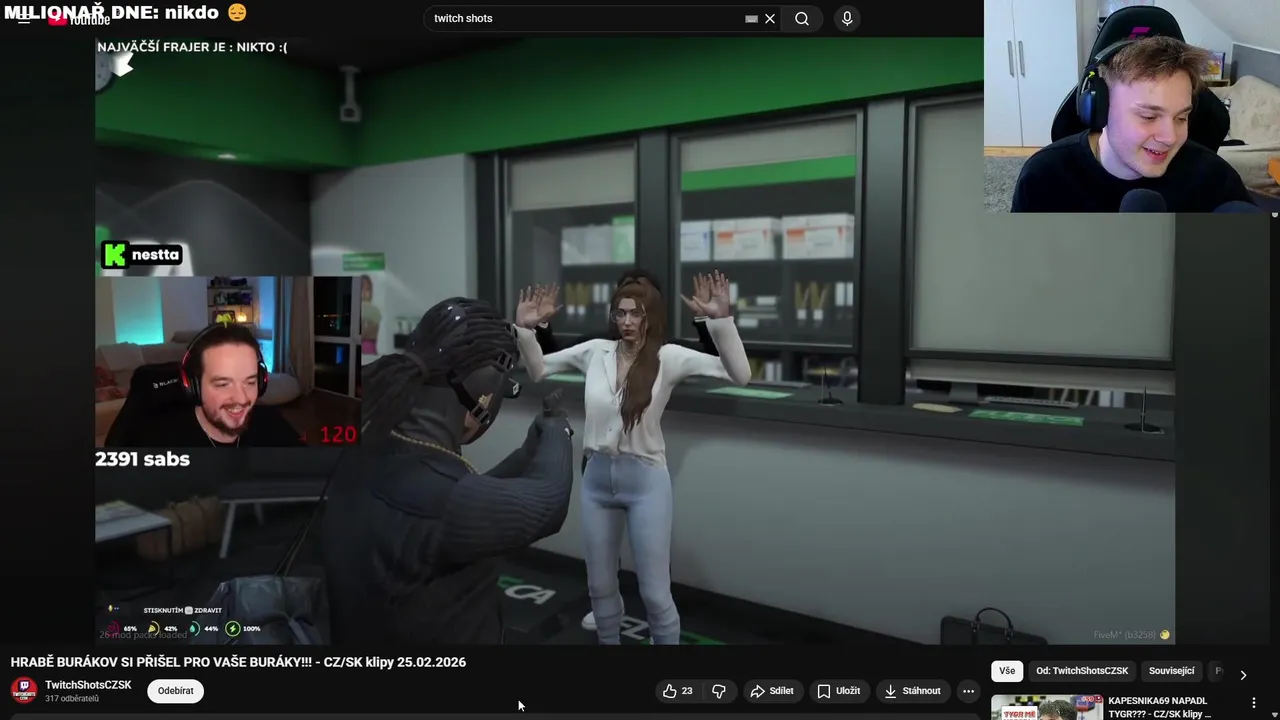Open KAPESNIKA69 NAPADL TYGR video title

tap(1160, 707)
